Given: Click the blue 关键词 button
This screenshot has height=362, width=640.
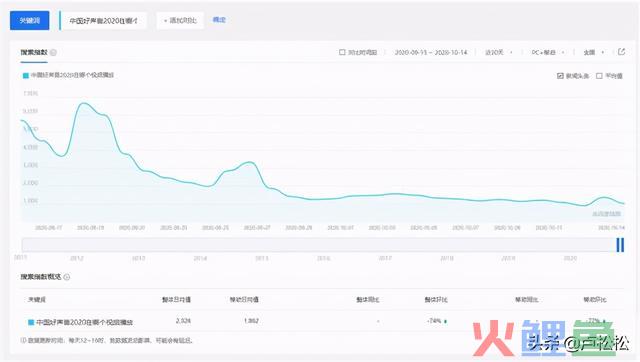Looking at the screenshot, I should tap(29, 20).
